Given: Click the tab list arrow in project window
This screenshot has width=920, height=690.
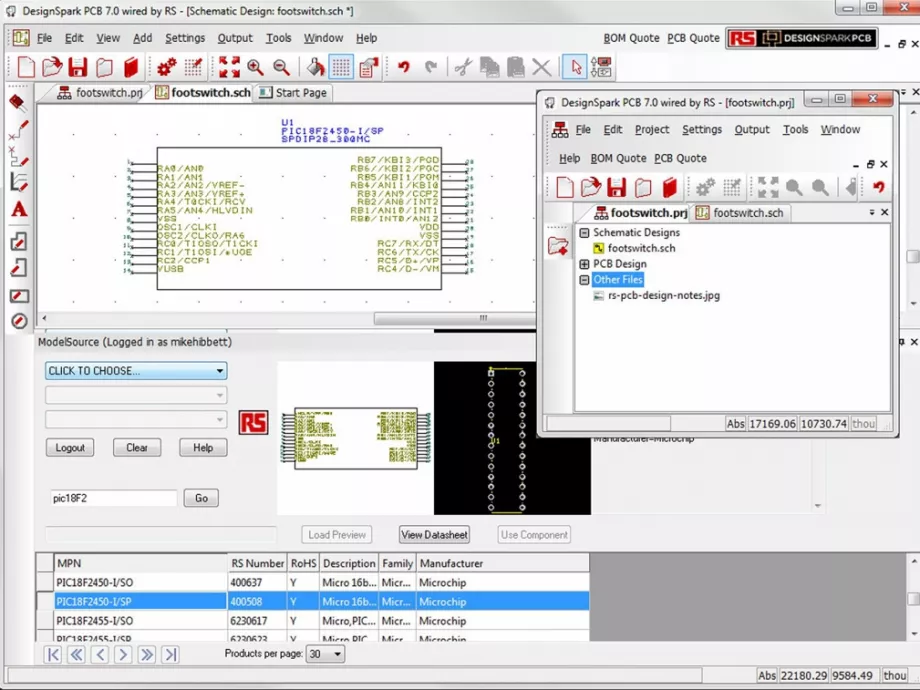Looking at the screenshot, I should pyautogui.click(x=872, y=212).
